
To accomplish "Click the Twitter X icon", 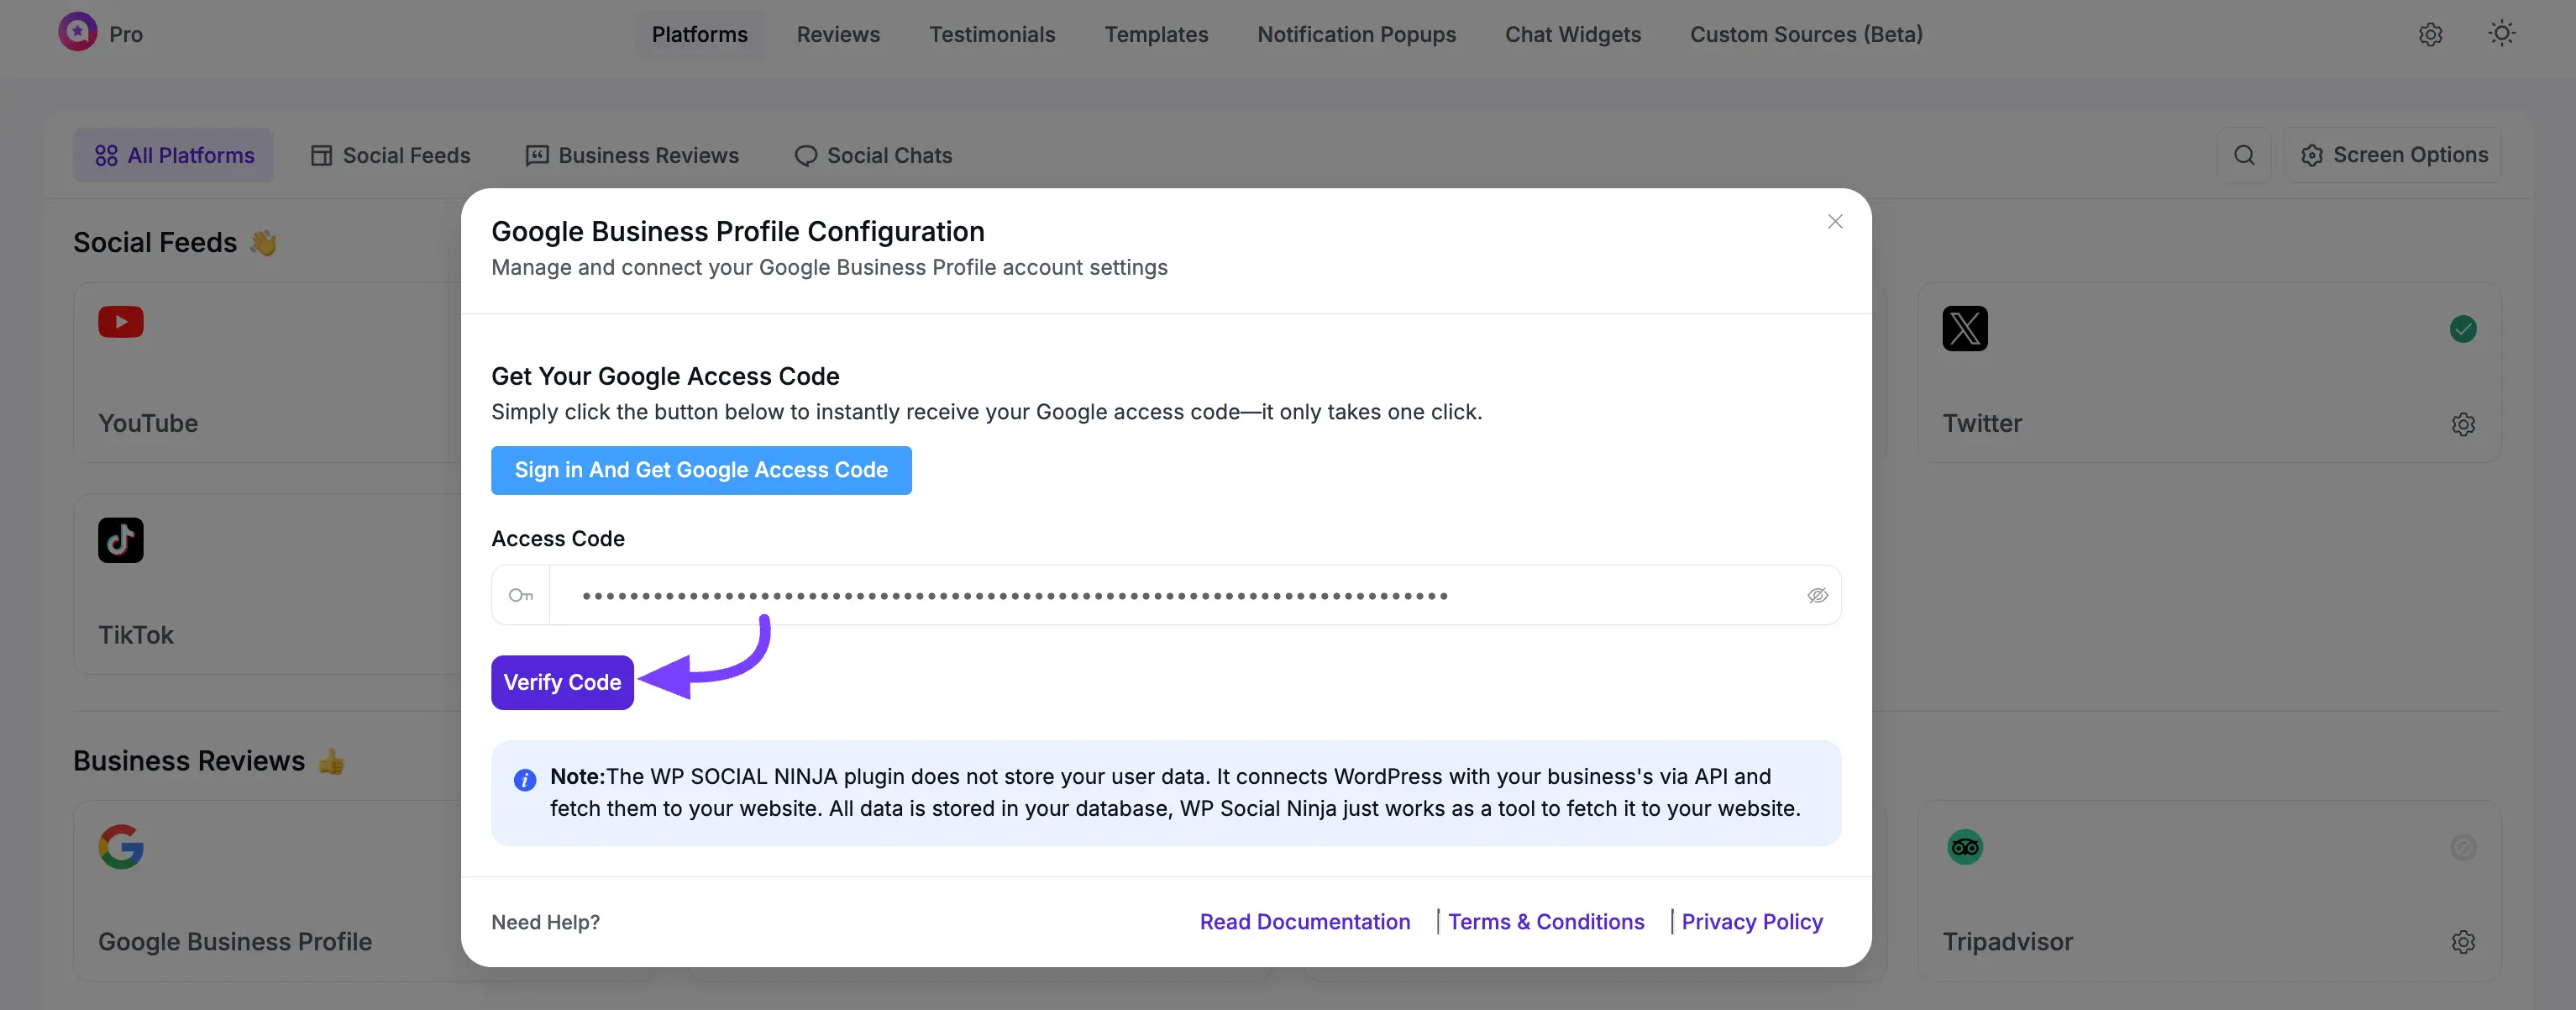I will click(1963, 328).
